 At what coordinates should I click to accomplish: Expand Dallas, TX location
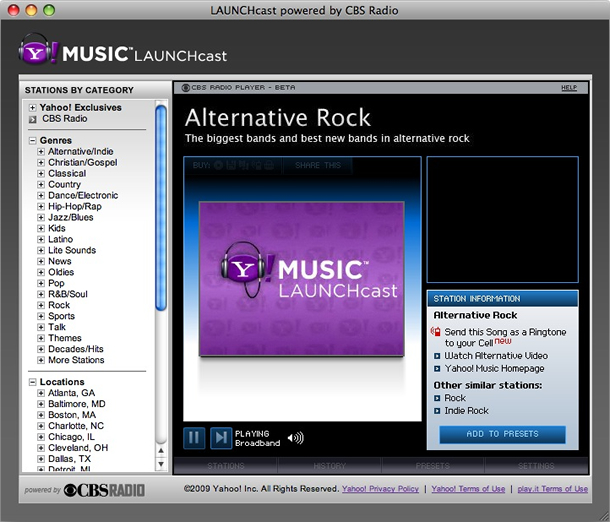(x=41, y=459)
